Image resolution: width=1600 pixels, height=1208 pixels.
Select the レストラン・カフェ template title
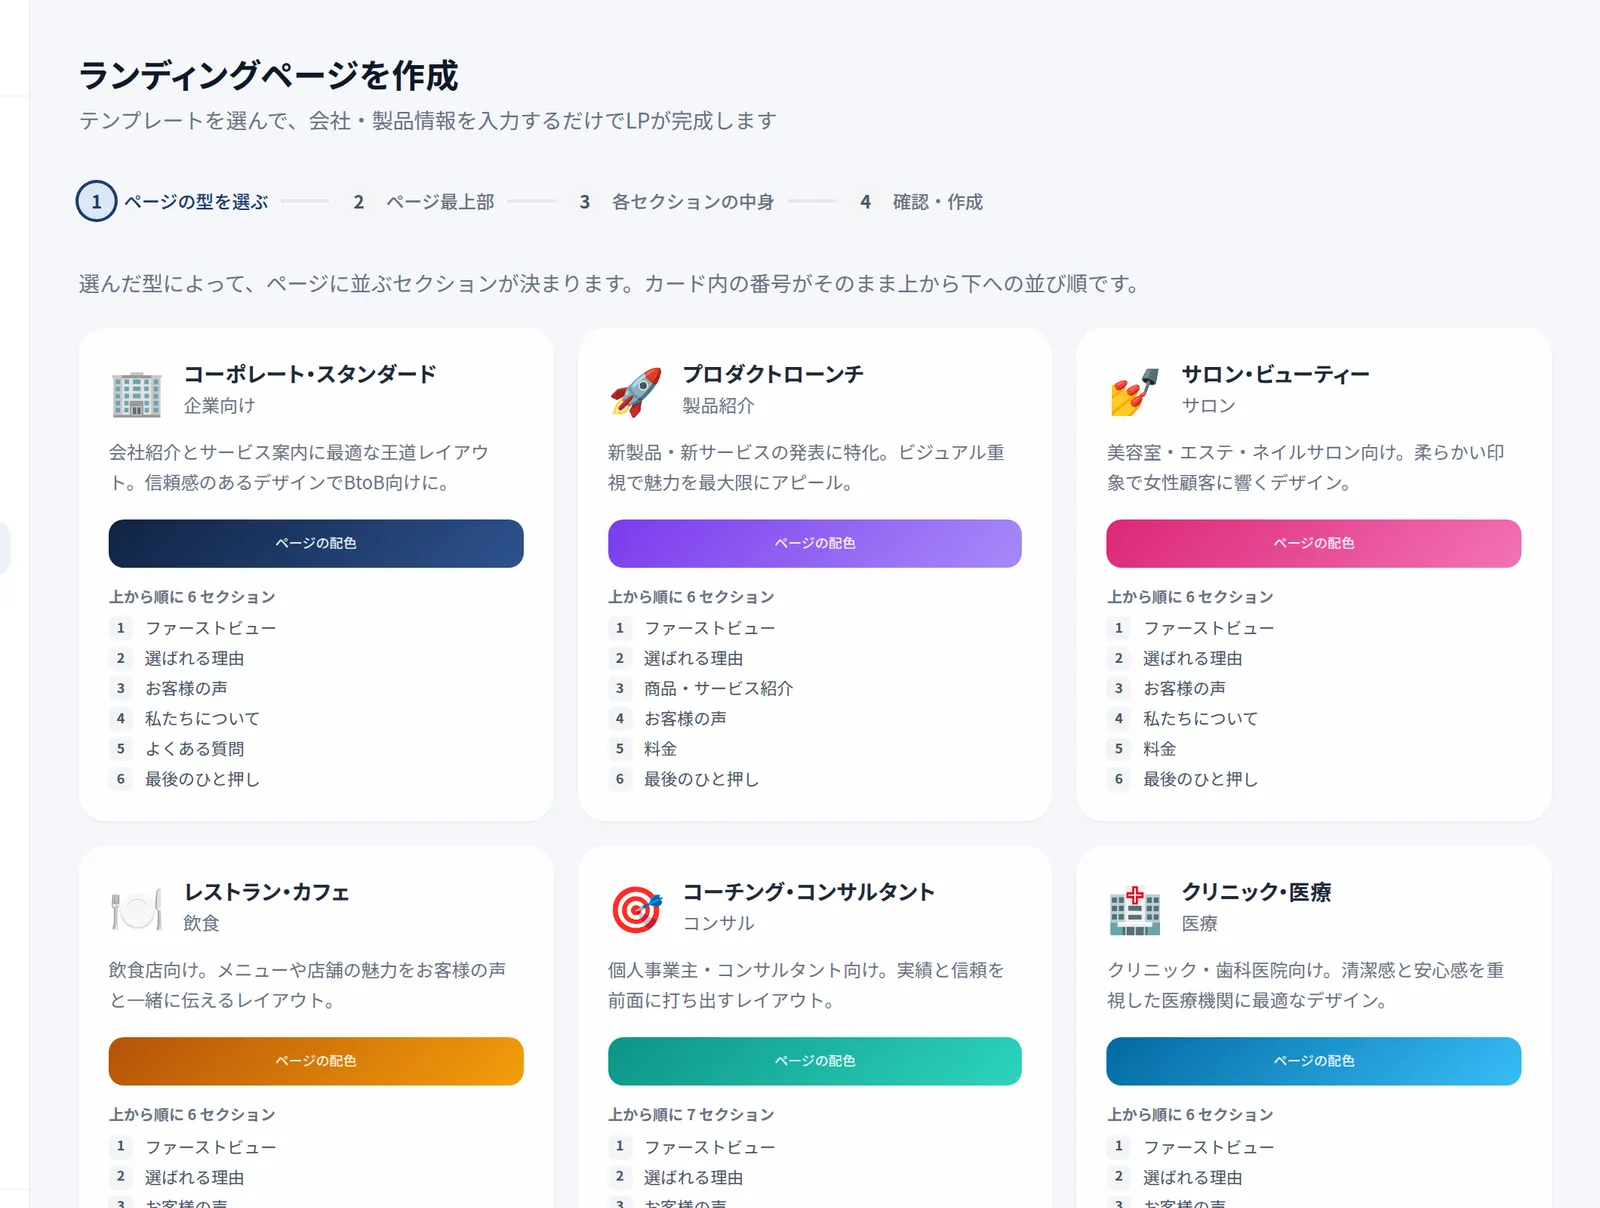pyautogui.click(x=267, y=893)
